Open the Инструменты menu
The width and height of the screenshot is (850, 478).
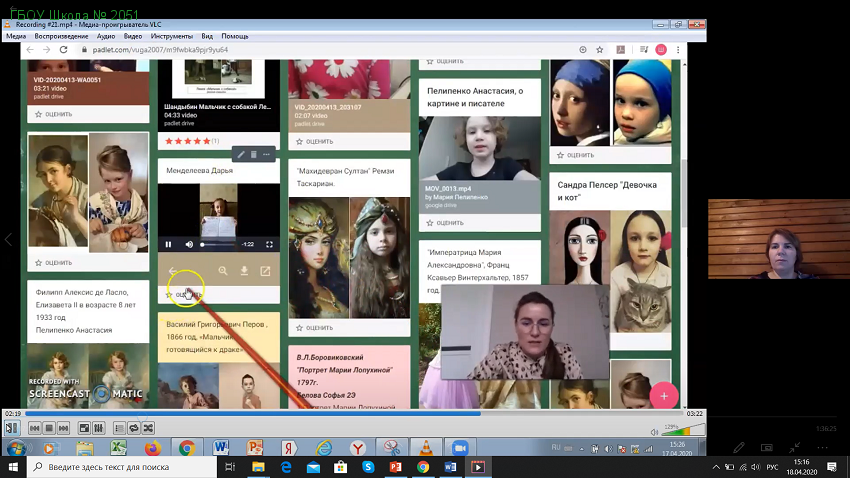(172, 36)
